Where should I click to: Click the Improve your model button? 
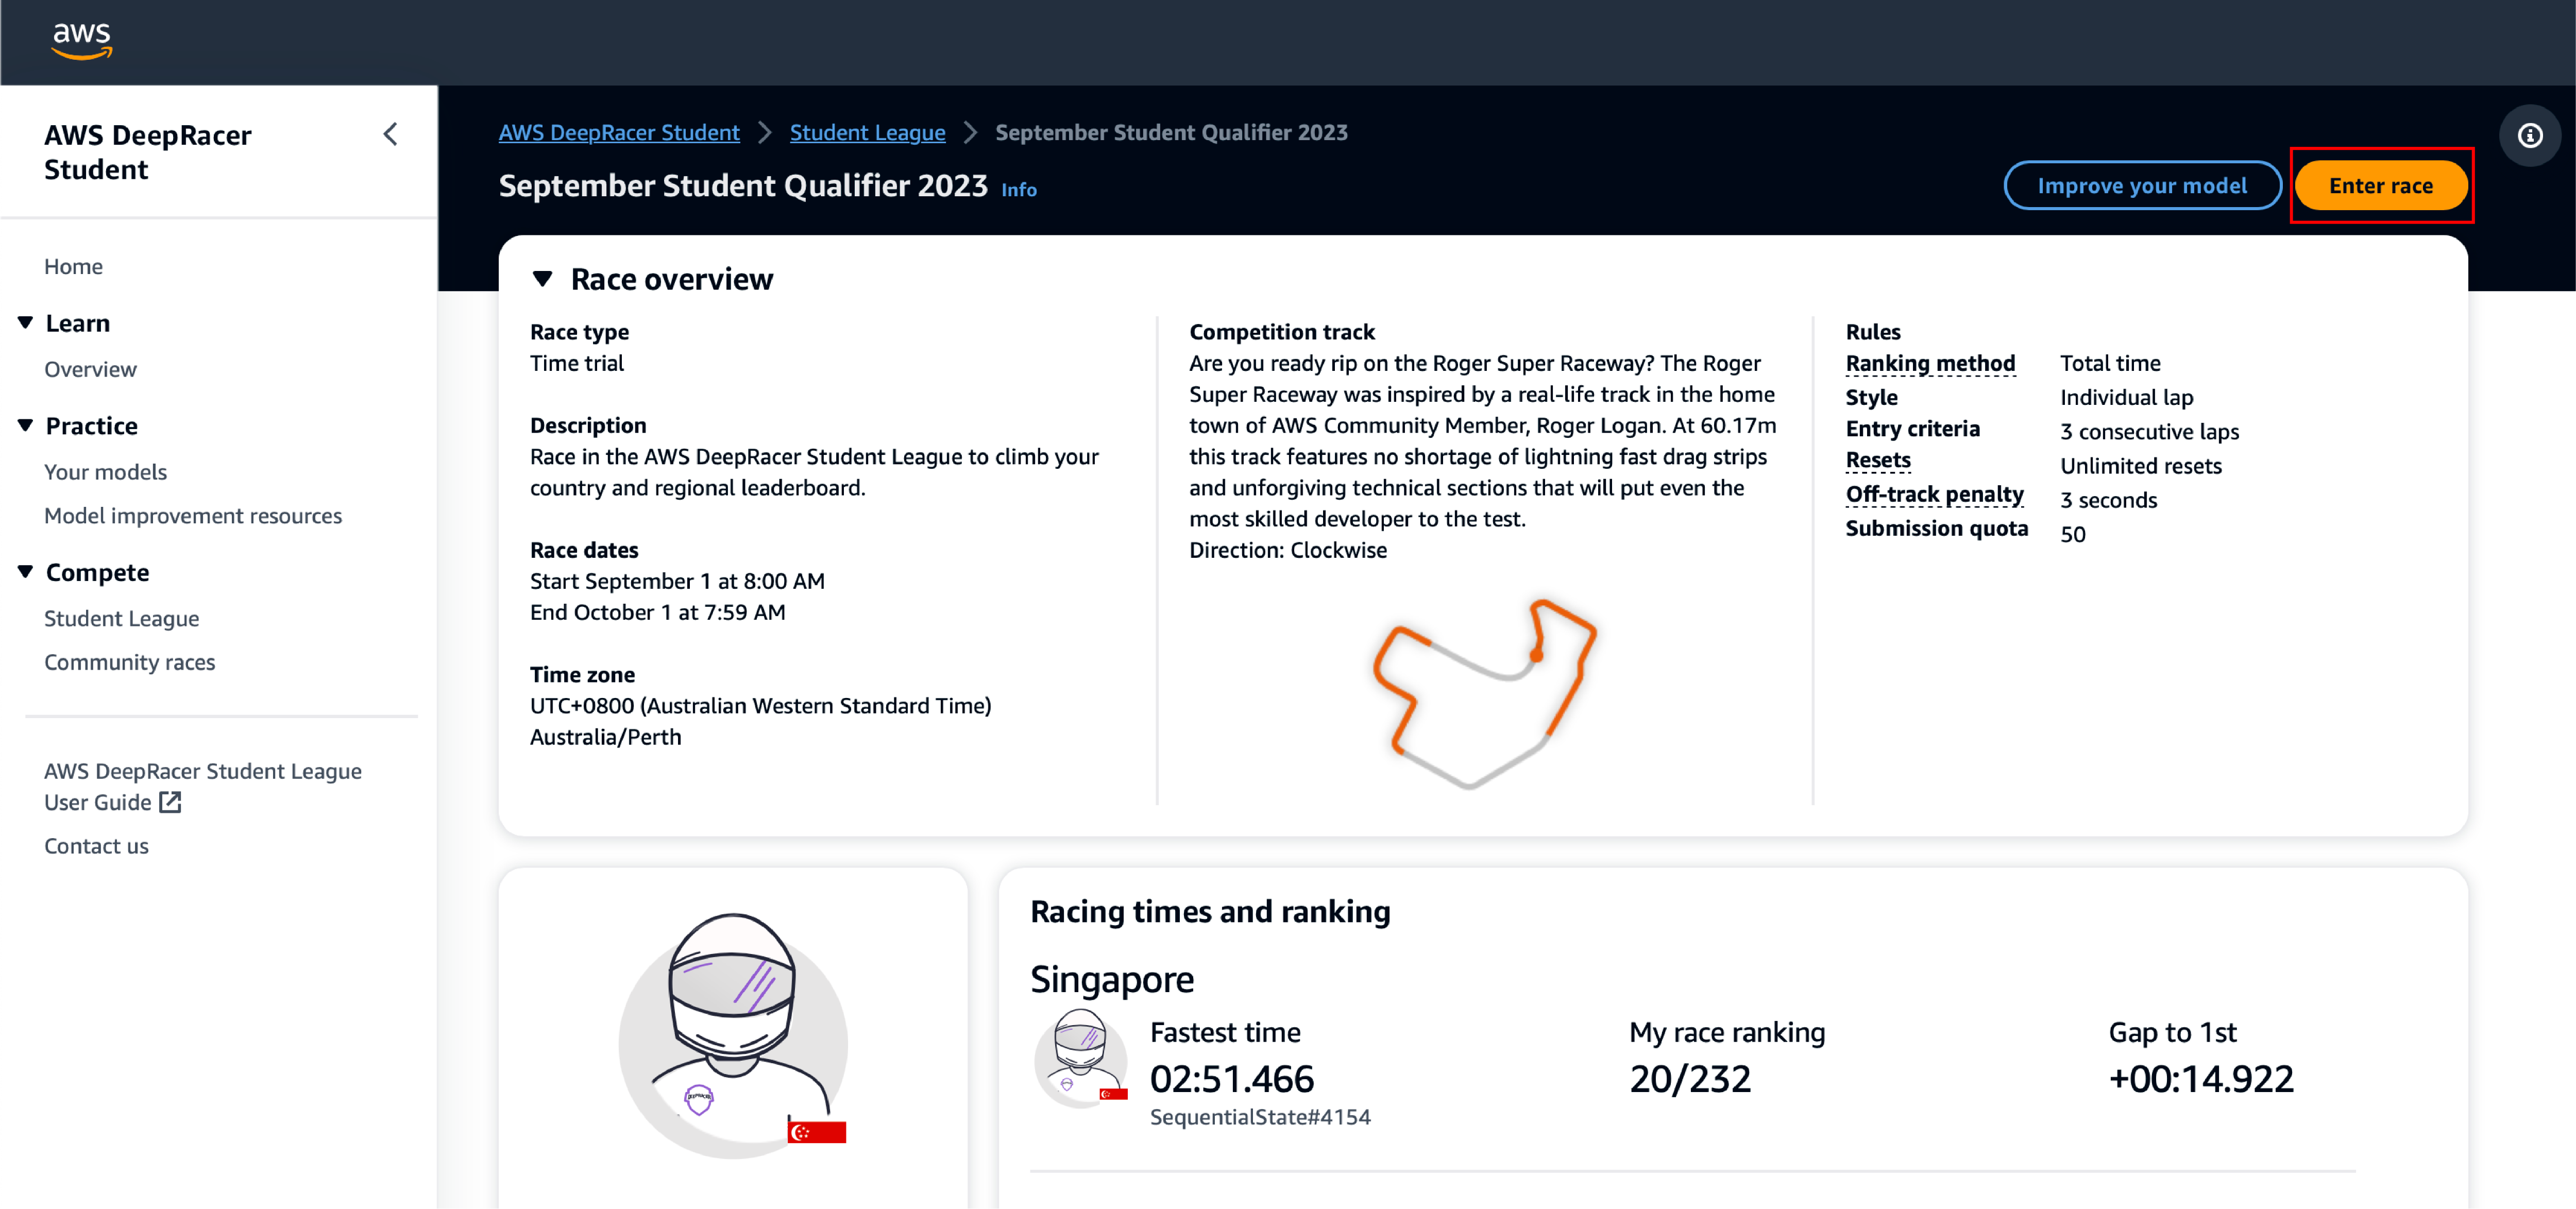click(x=2143, y=185)
